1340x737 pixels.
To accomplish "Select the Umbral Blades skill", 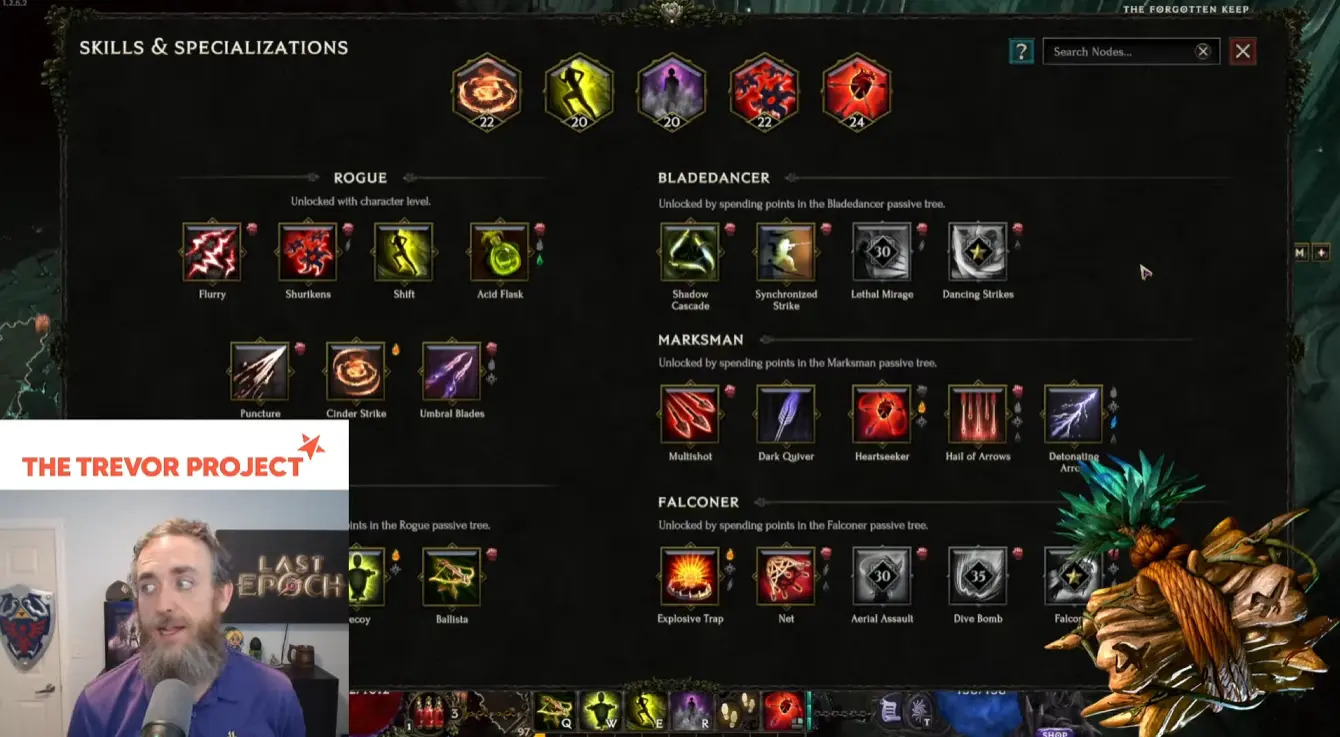I will point(451,371).
